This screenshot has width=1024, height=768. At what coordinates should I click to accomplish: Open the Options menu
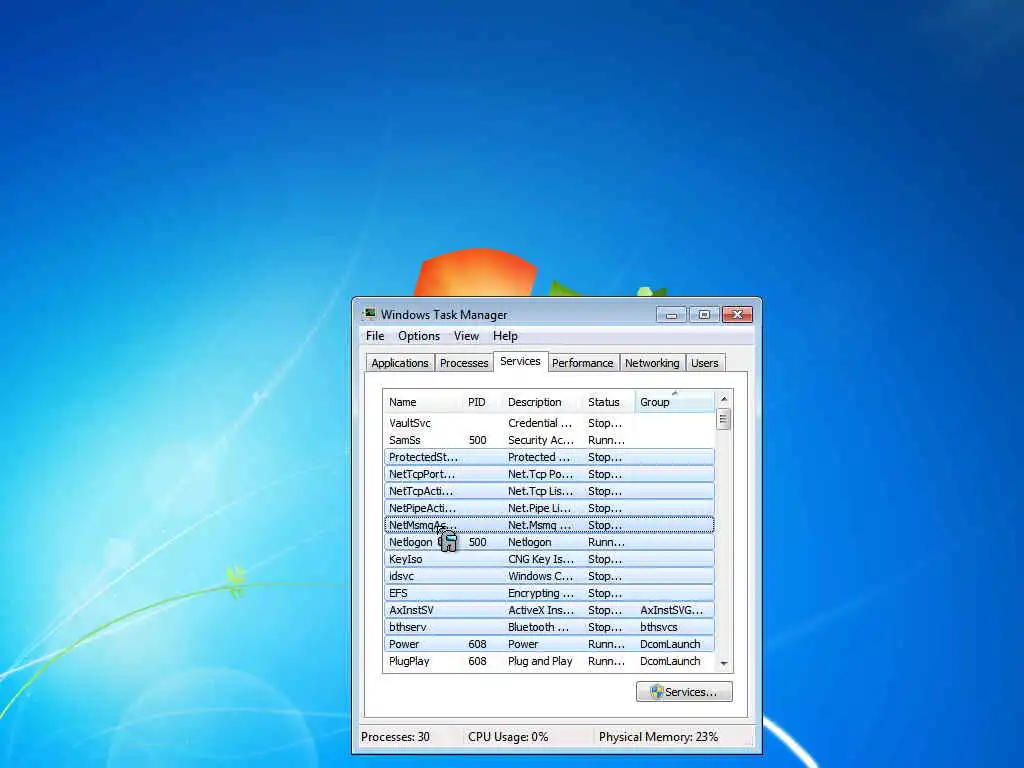point(419,336)
